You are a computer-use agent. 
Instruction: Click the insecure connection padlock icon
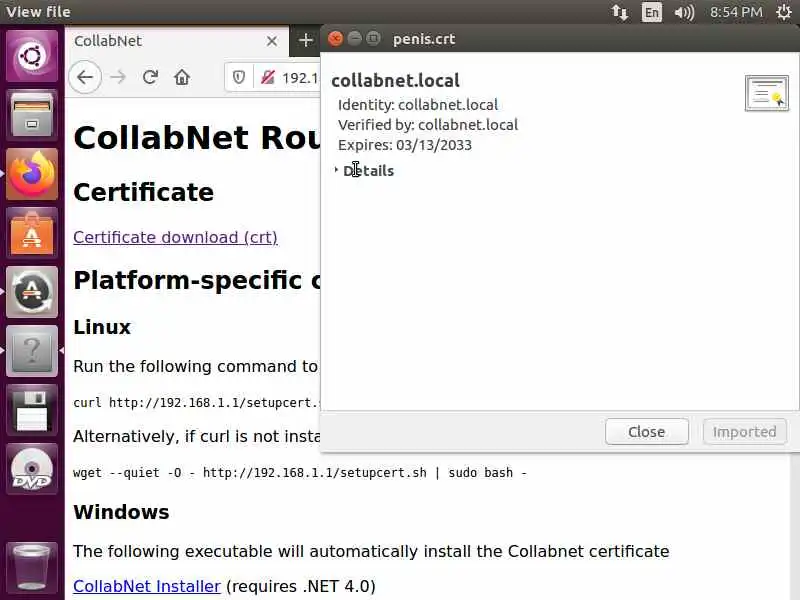coord(268,77)
